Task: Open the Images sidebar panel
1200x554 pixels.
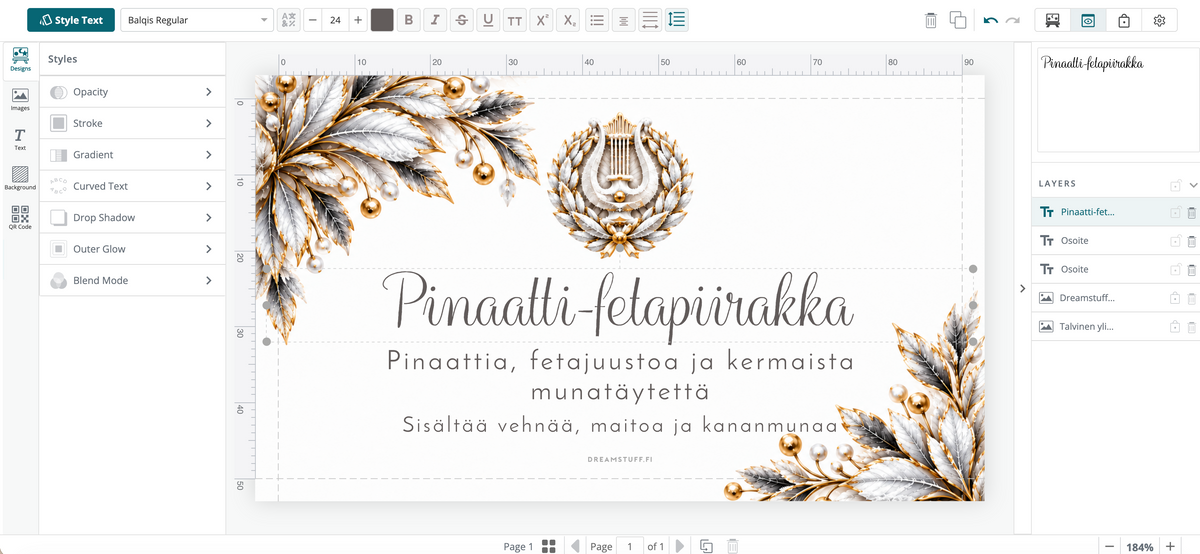Action: 20,99
